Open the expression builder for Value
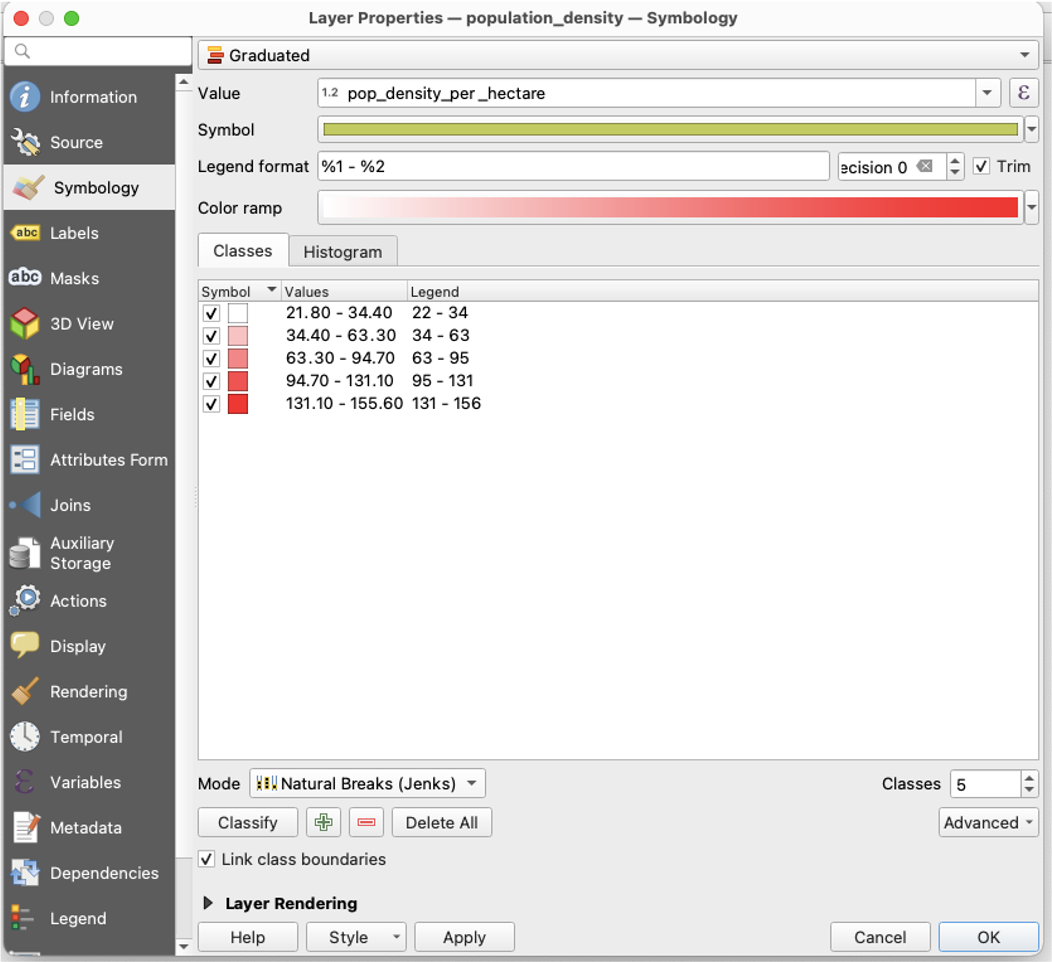This screenshot has width=1052, height=962. [1024, 92]
